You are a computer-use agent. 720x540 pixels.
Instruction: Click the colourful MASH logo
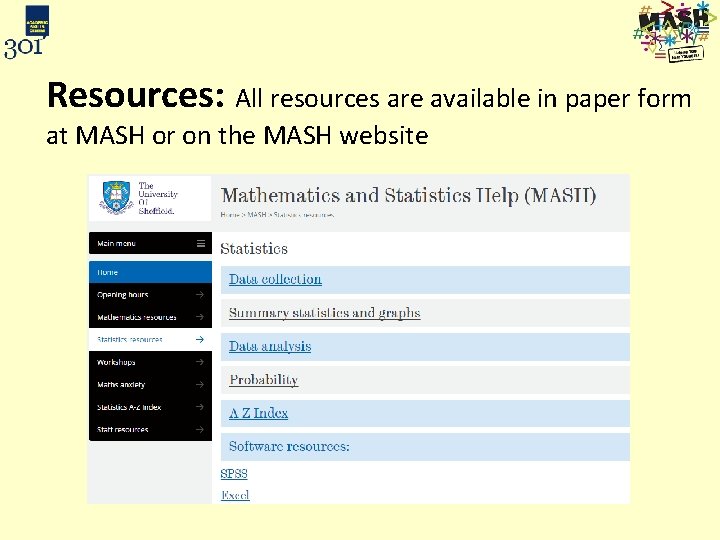(675, 32)
